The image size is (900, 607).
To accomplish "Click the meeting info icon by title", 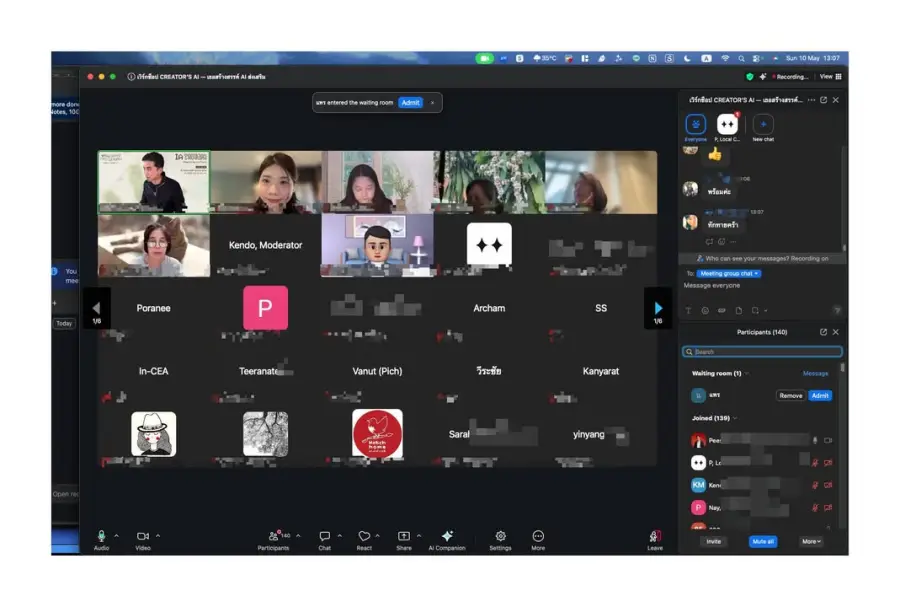I will (131, 76).
